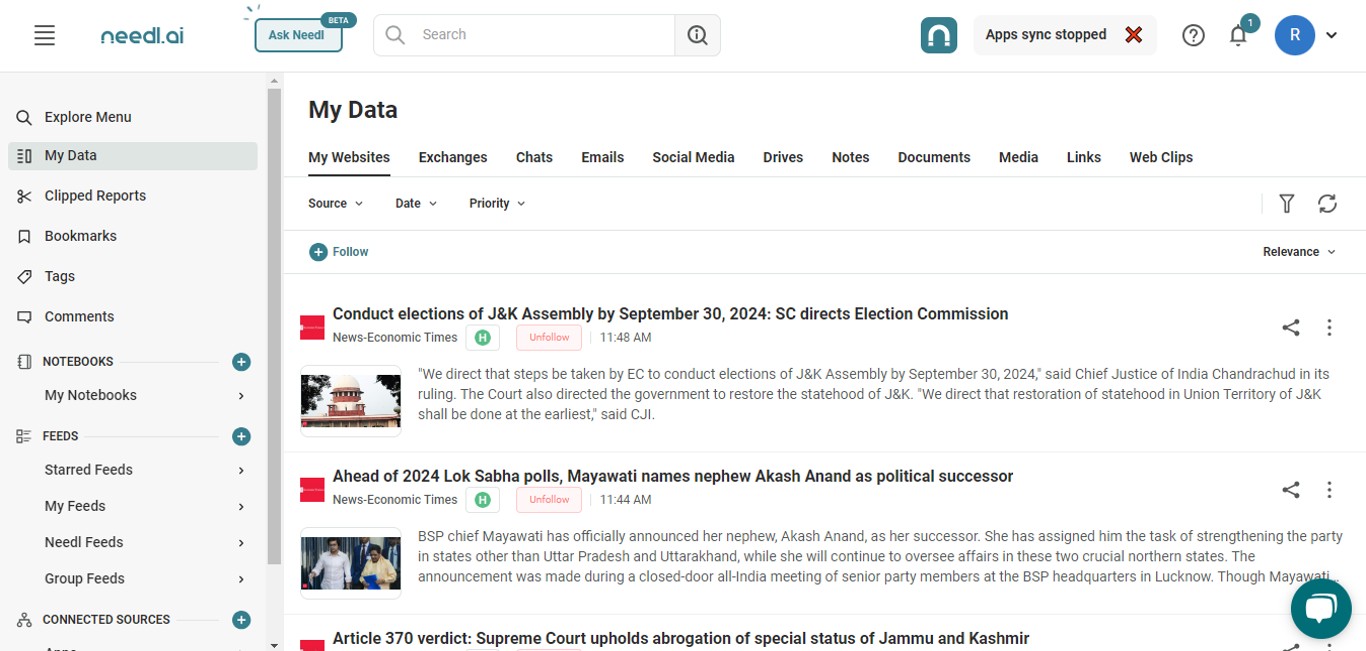The width and height of the screenshot is (1366, 651).
Task: Refresh the My Websites list
Action: [1327, 204]
